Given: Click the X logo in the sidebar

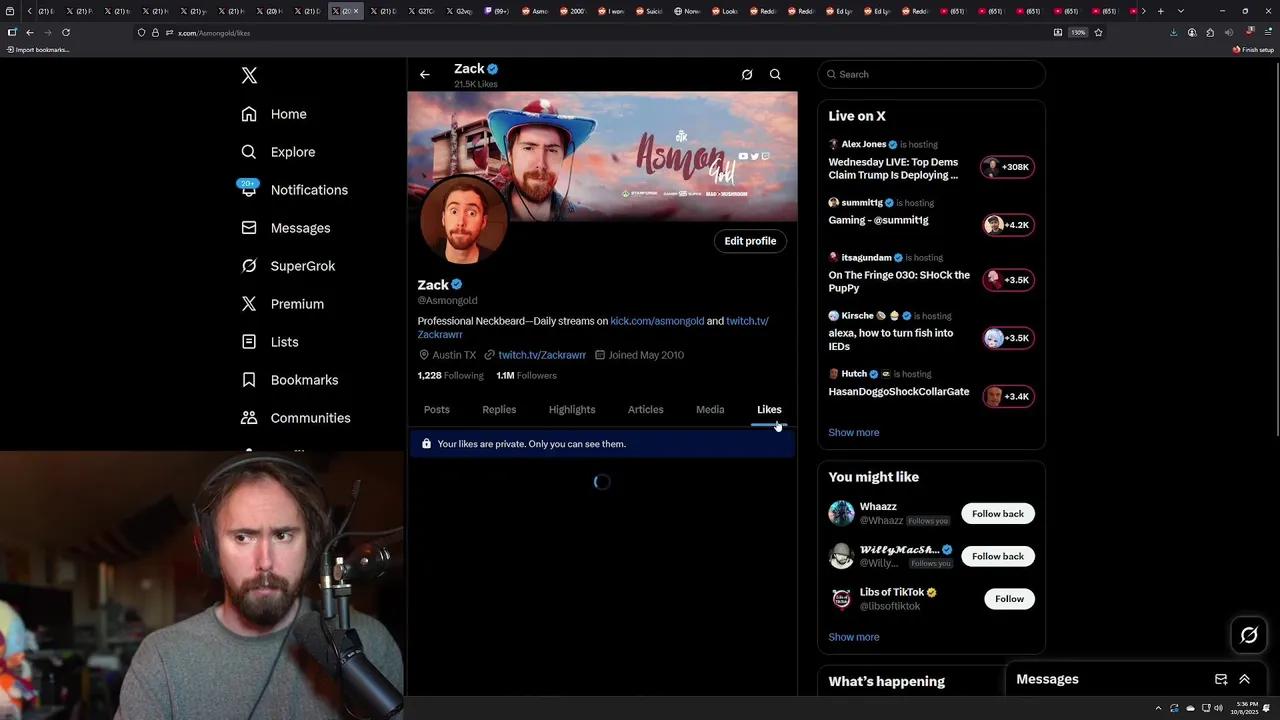Looking at the screenshot, I should click(249, 76).
